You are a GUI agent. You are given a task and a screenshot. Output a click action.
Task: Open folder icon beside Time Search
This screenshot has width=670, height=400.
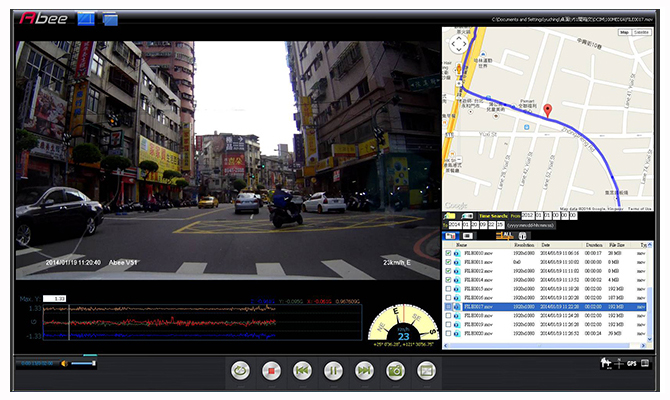tap(449, 215)
